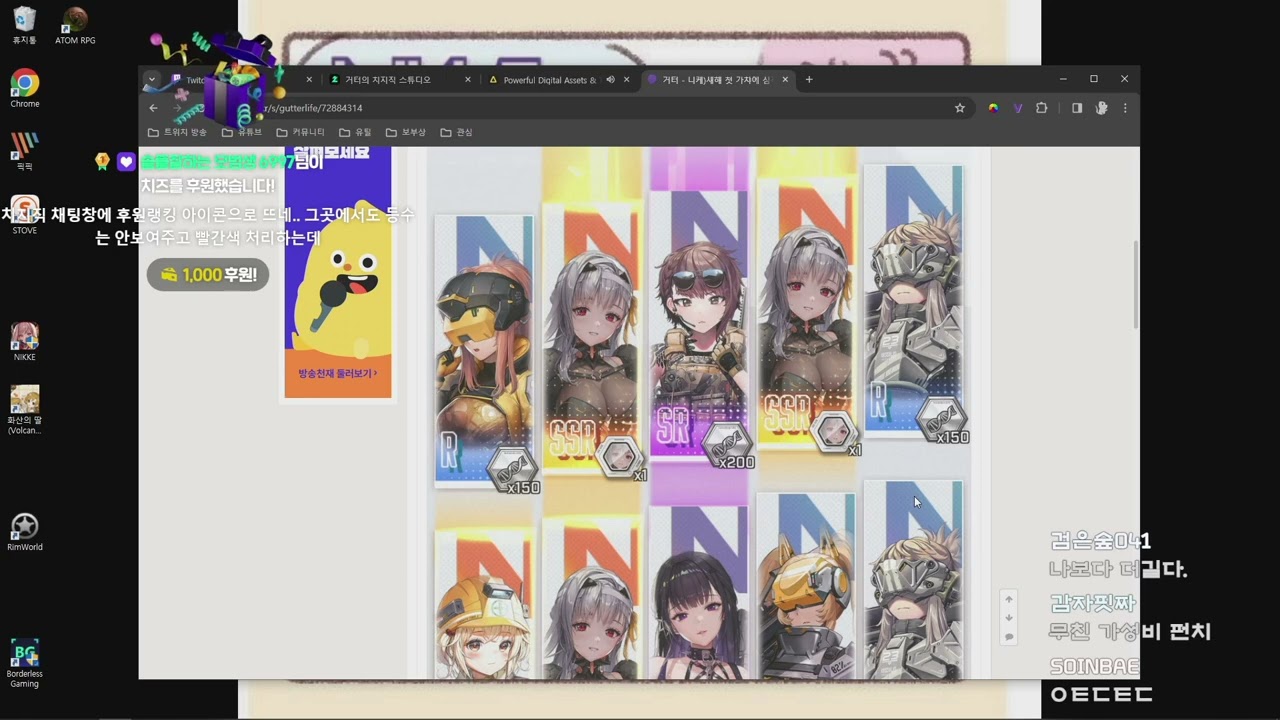Close the Powerful Digital Assets tab
Screen dimensions: 1280x720
tap(627, 80)
